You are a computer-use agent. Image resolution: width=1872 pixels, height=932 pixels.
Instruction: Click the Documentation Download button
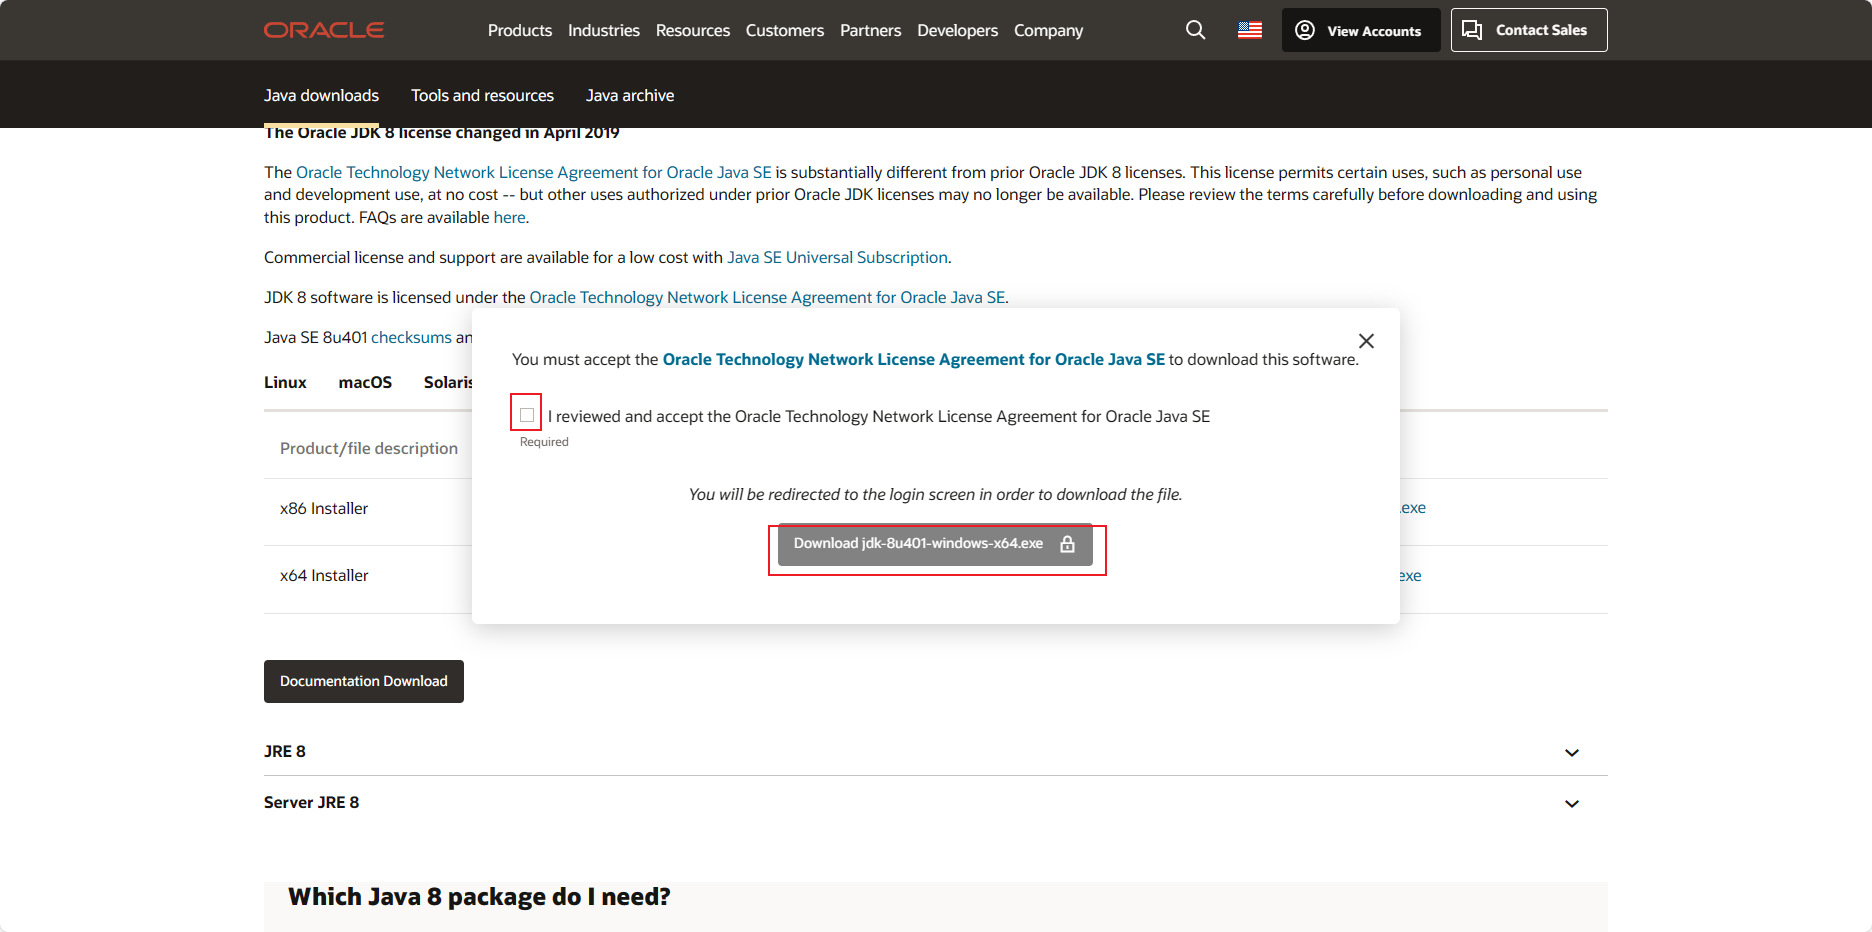click(x=364, y=681)
